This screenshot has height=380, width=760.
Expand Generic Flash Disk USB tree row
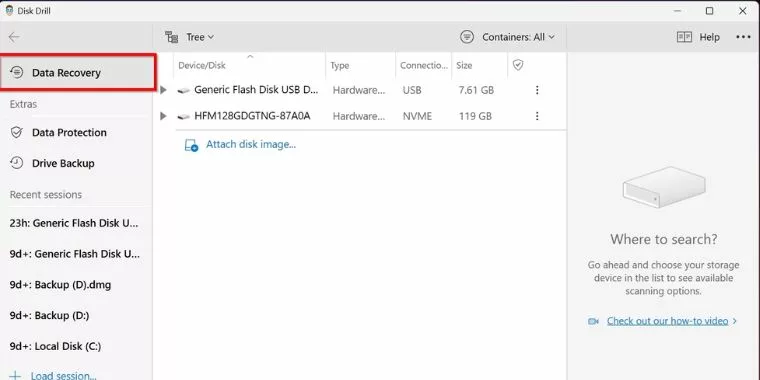(163, 90)
